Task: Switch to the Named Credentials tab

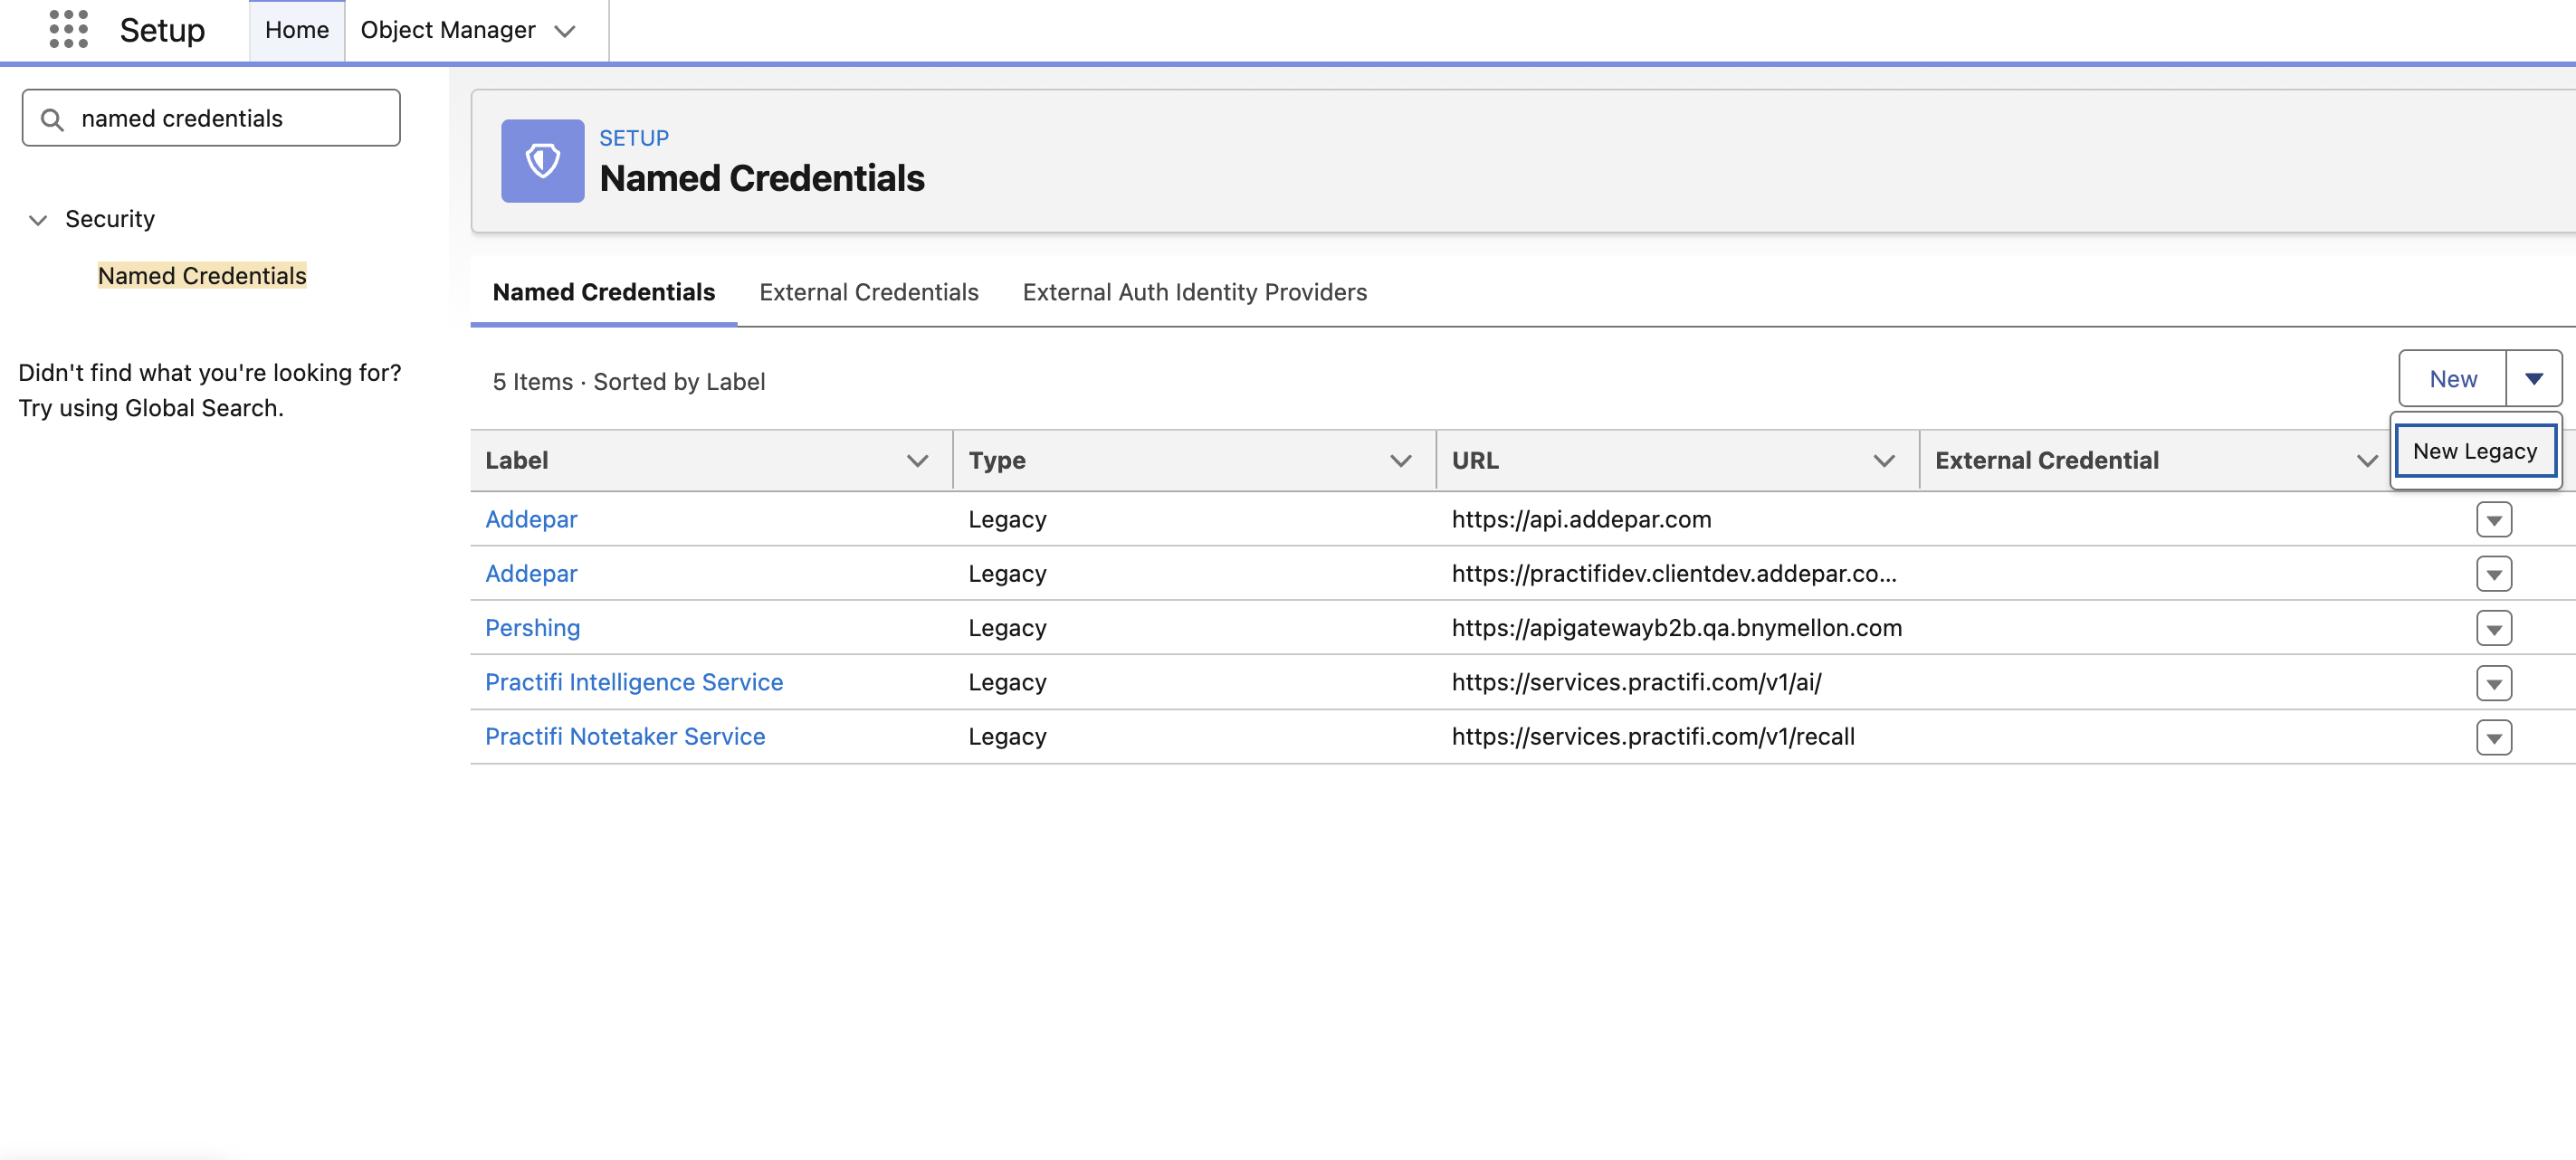Action: coord(603,292)
